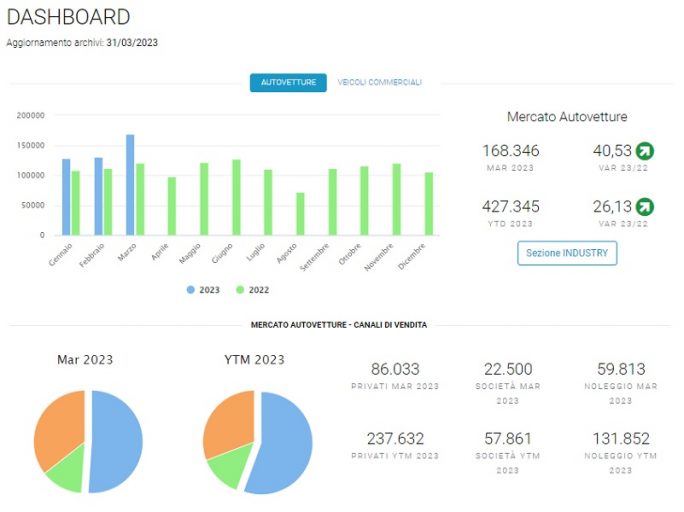Select the green Agosto 2022 bar
Screen dimensions: 684x512
300,214
